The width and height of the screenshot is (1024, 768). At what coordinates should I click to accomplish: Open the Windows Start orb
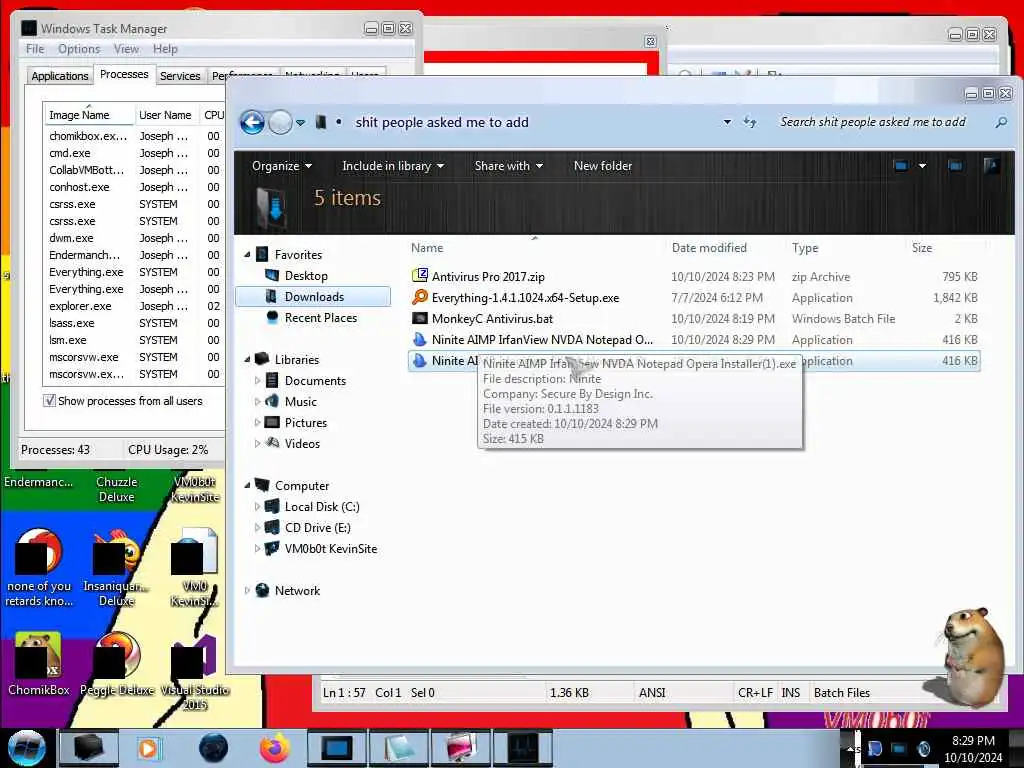point(27,748)
